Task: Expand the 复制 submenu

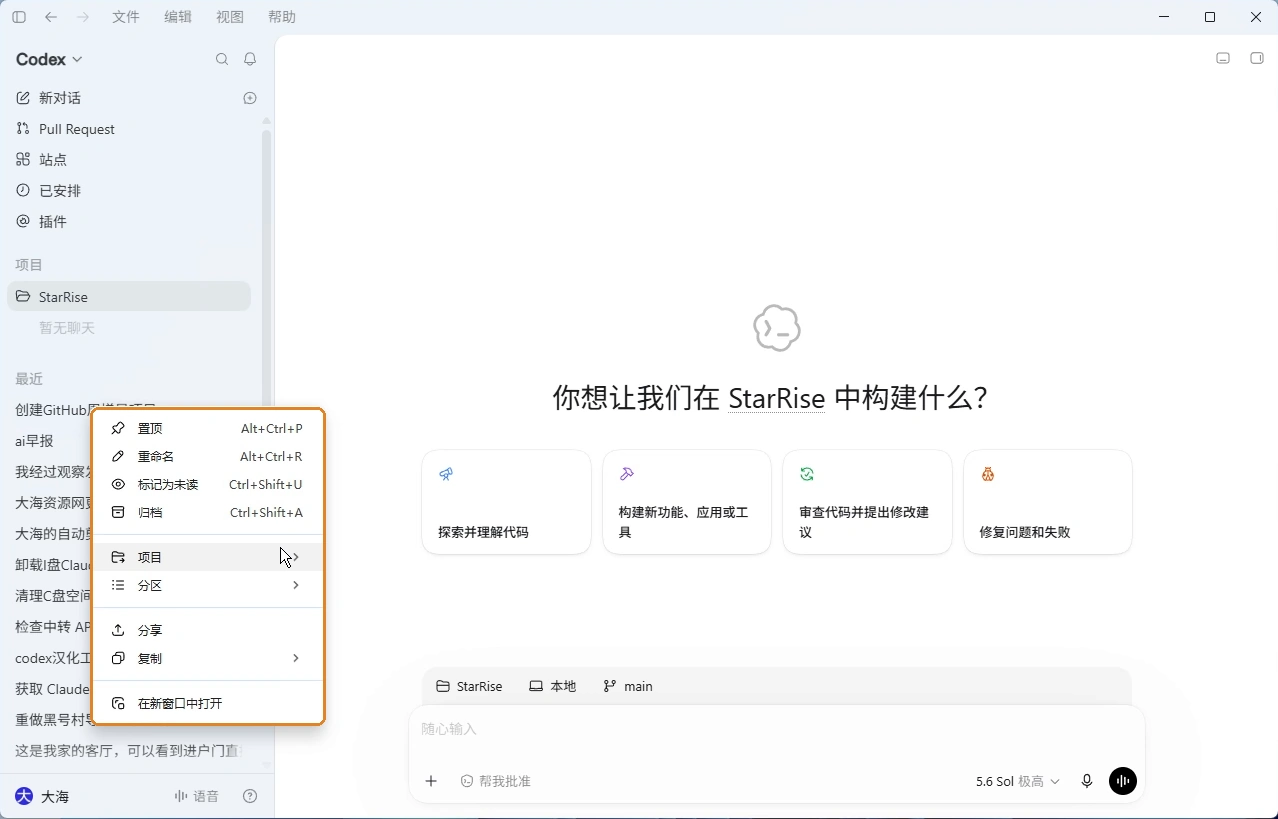Action: (208, 658)
